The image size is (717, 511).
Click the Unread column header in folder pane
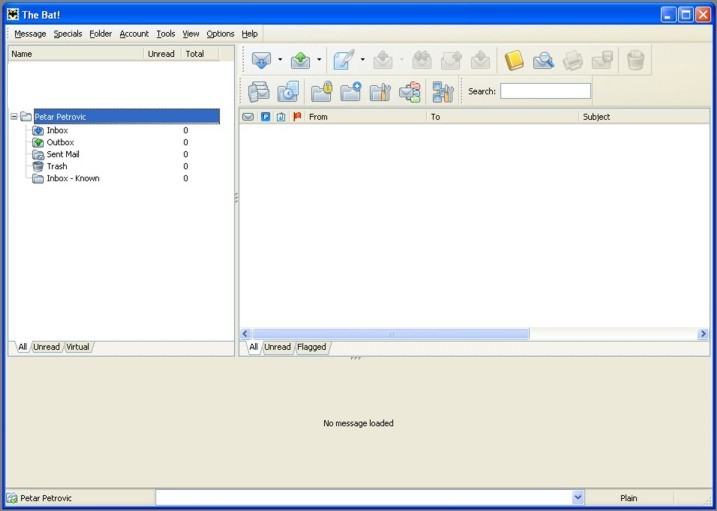(162, 54)
